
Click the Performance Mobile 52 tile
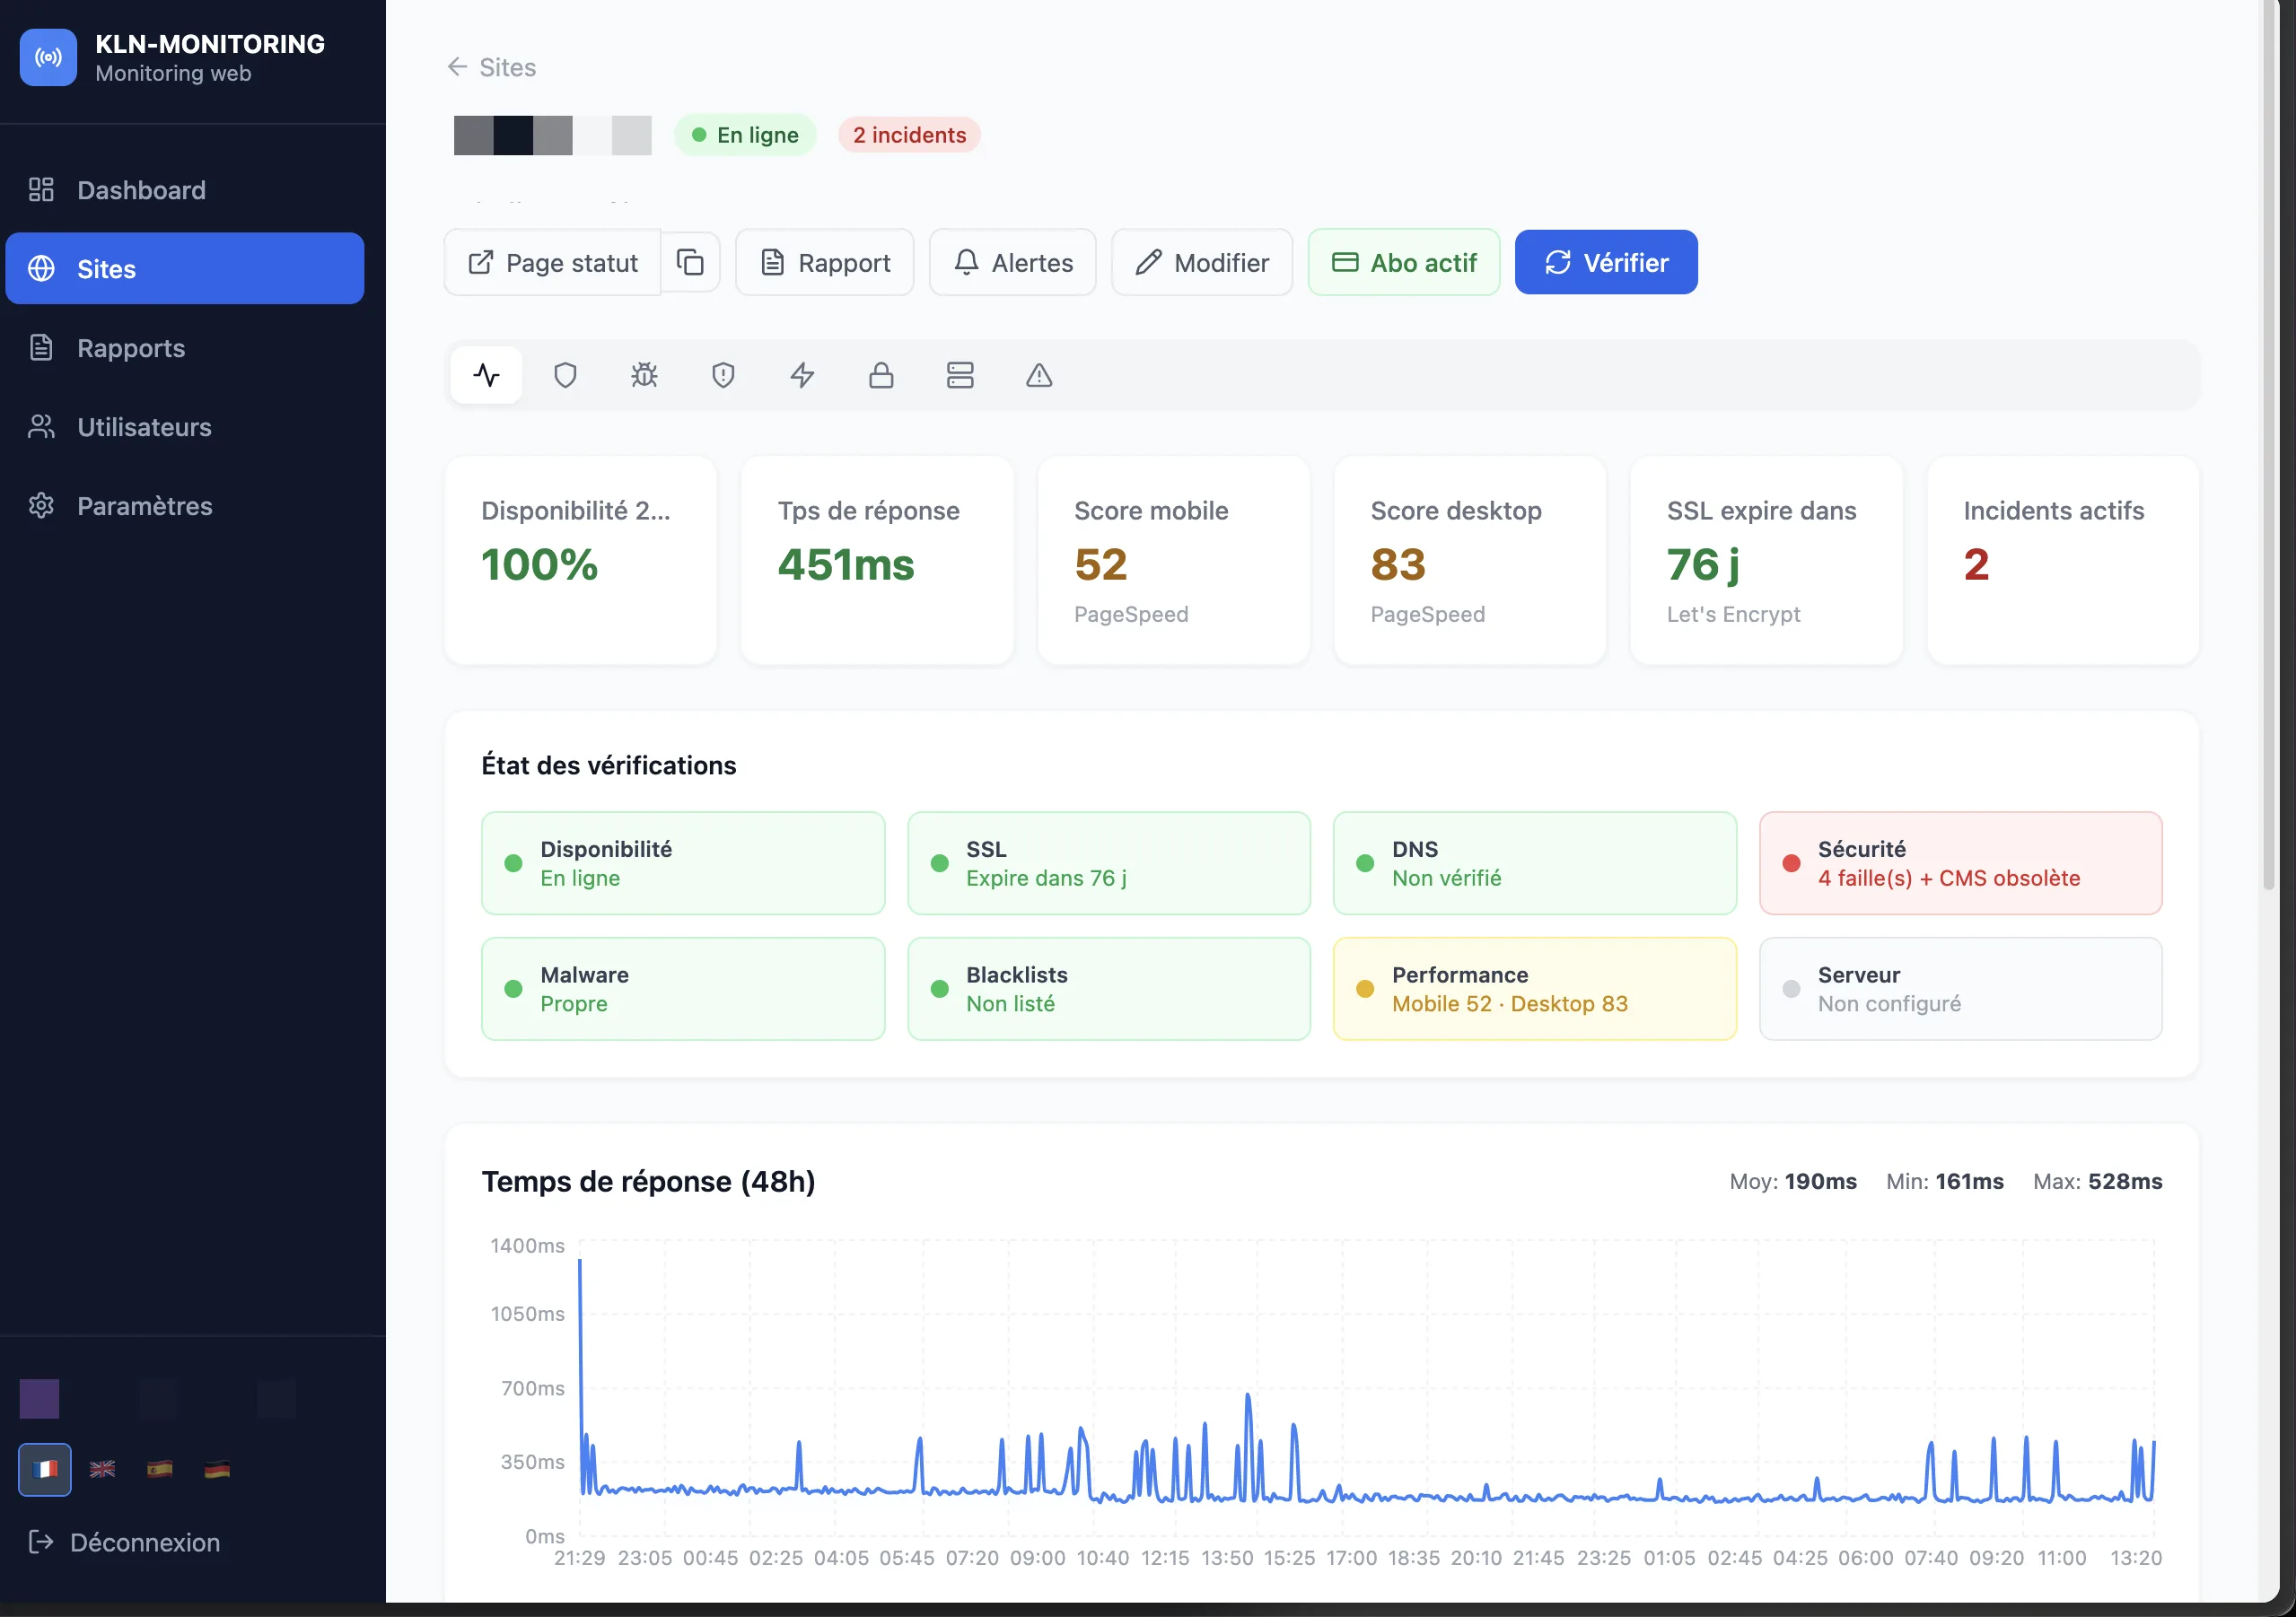click(1535, 989)
